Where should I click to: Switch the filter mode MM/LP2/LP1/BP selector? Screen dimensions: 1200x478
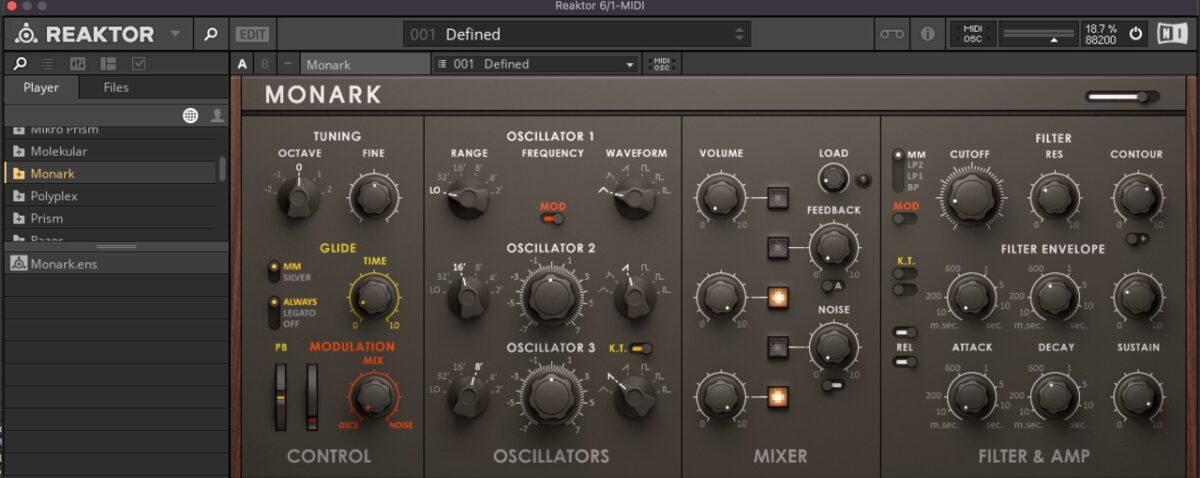(x=899, y=170)
